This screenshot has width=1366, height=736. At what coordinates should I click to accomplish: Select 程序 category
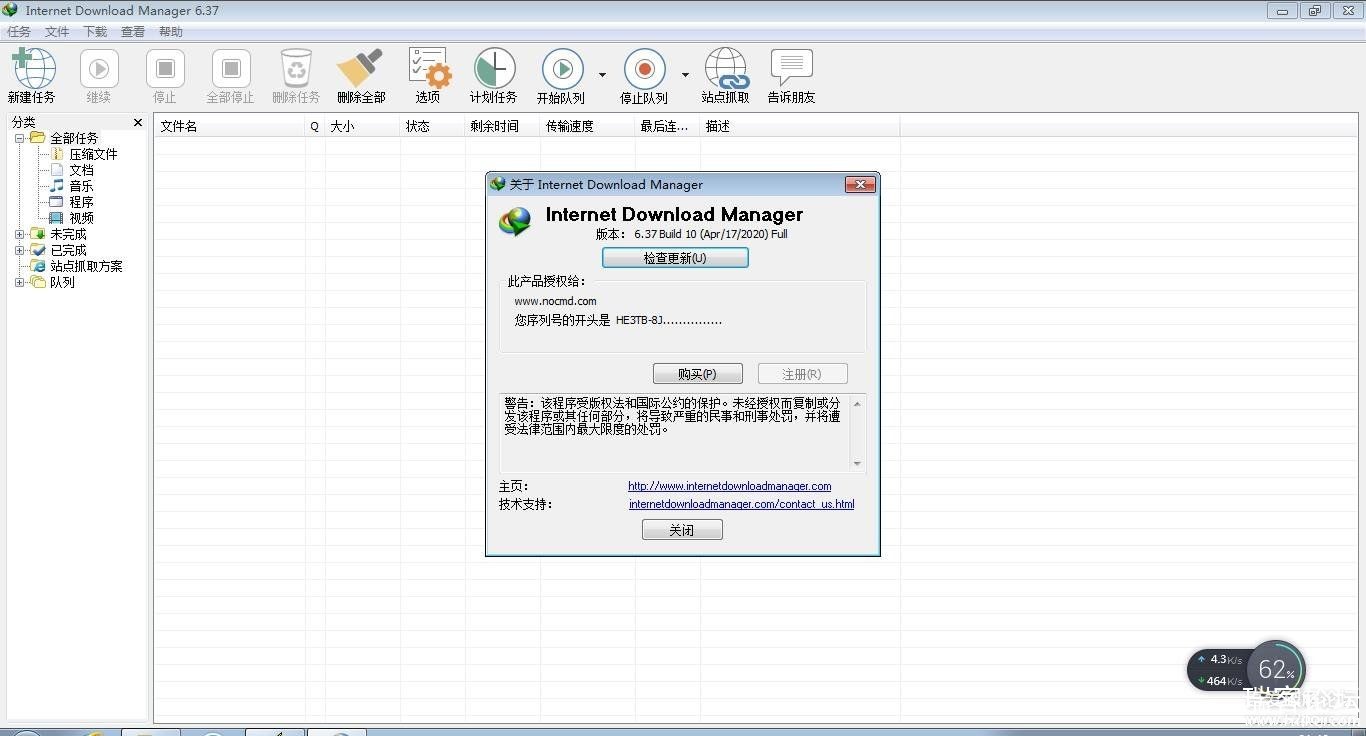(x=81, y=202)
